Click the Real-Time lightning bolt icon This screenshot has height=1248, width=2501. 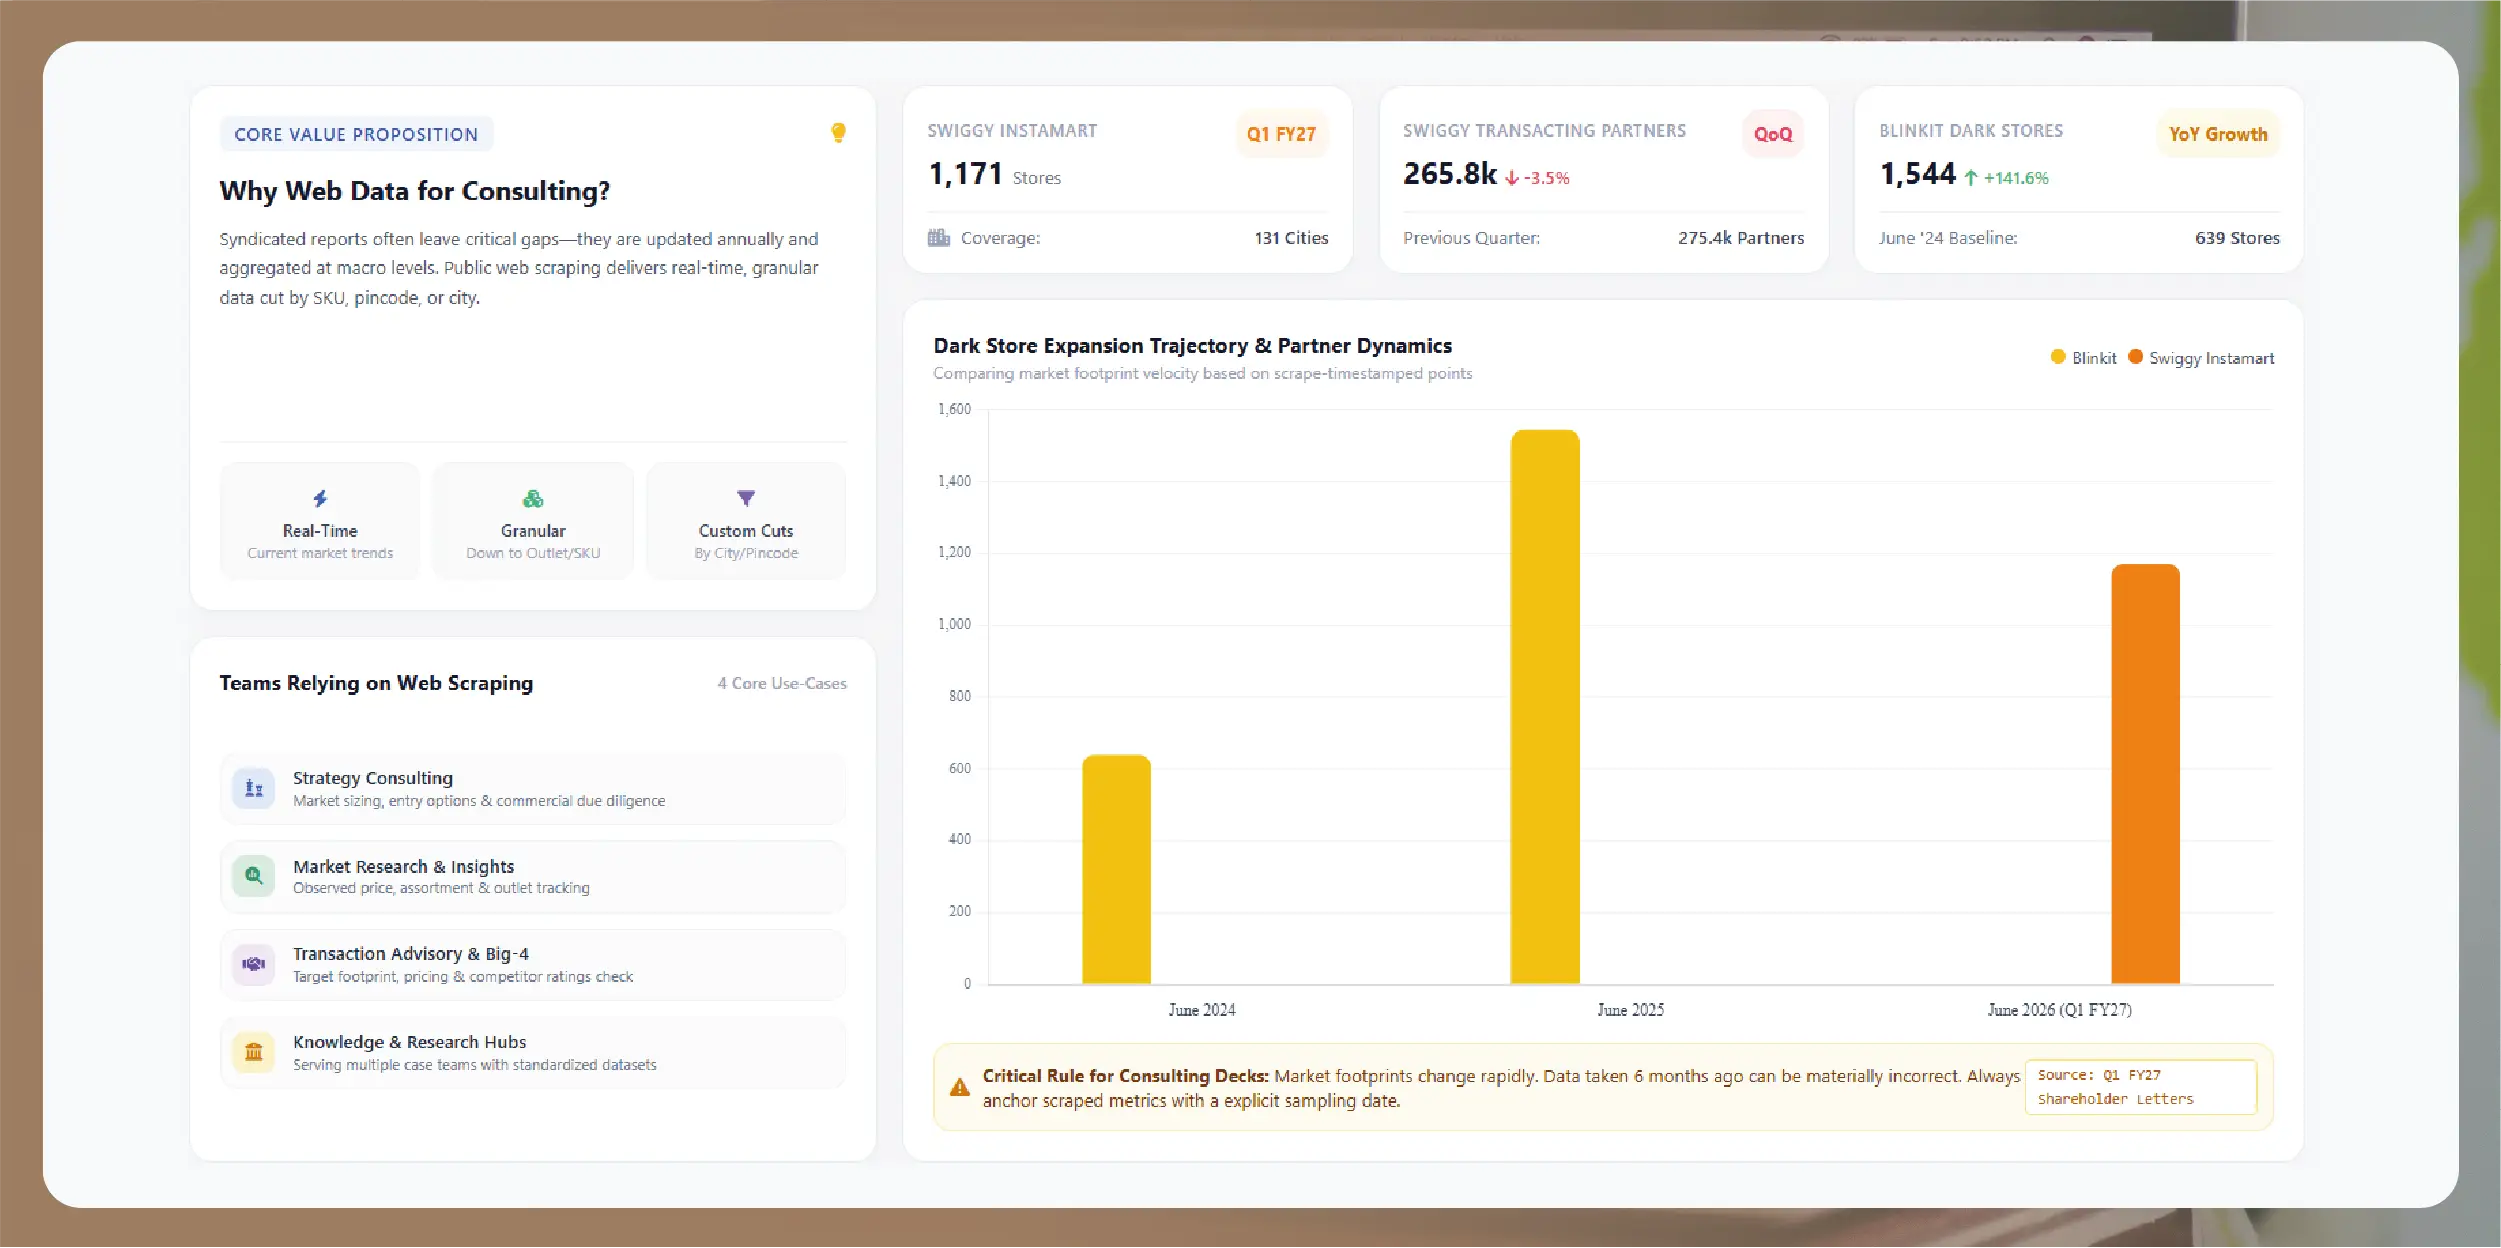point(320,498)
